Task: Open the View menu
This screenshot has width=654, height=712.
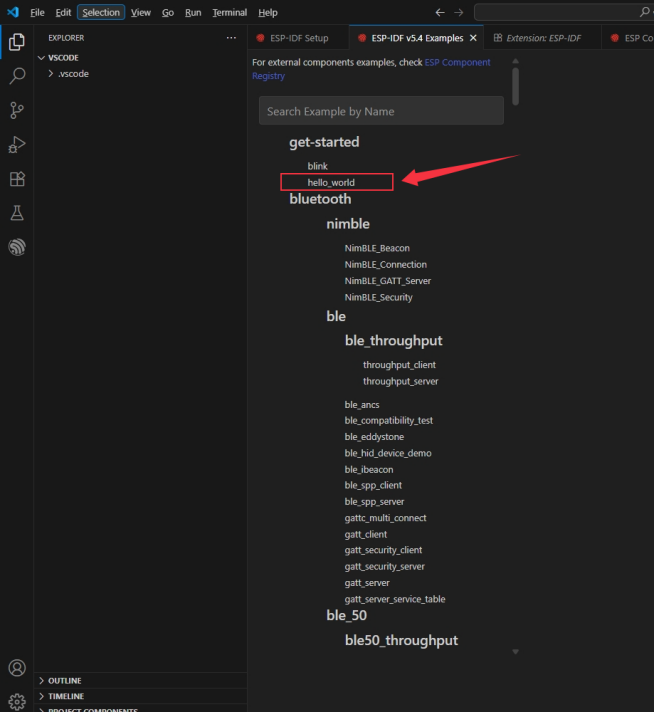Action: (x=141, y=12)
